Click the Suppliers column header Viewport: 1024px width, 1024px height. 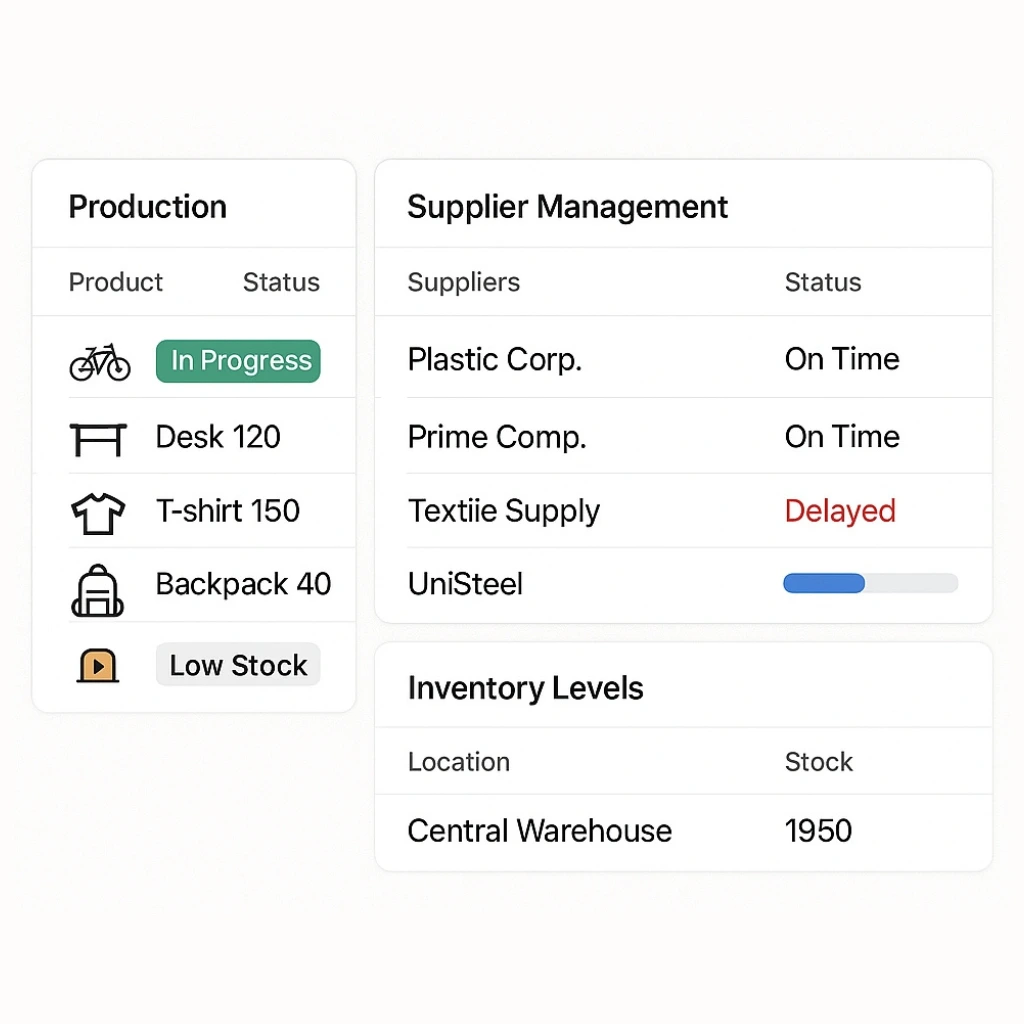tap(464, 282)
